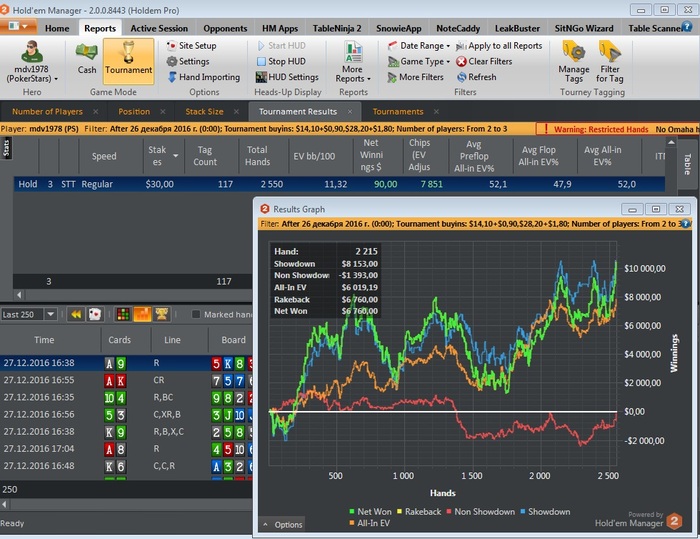Sort hands by Time column header

44,340
